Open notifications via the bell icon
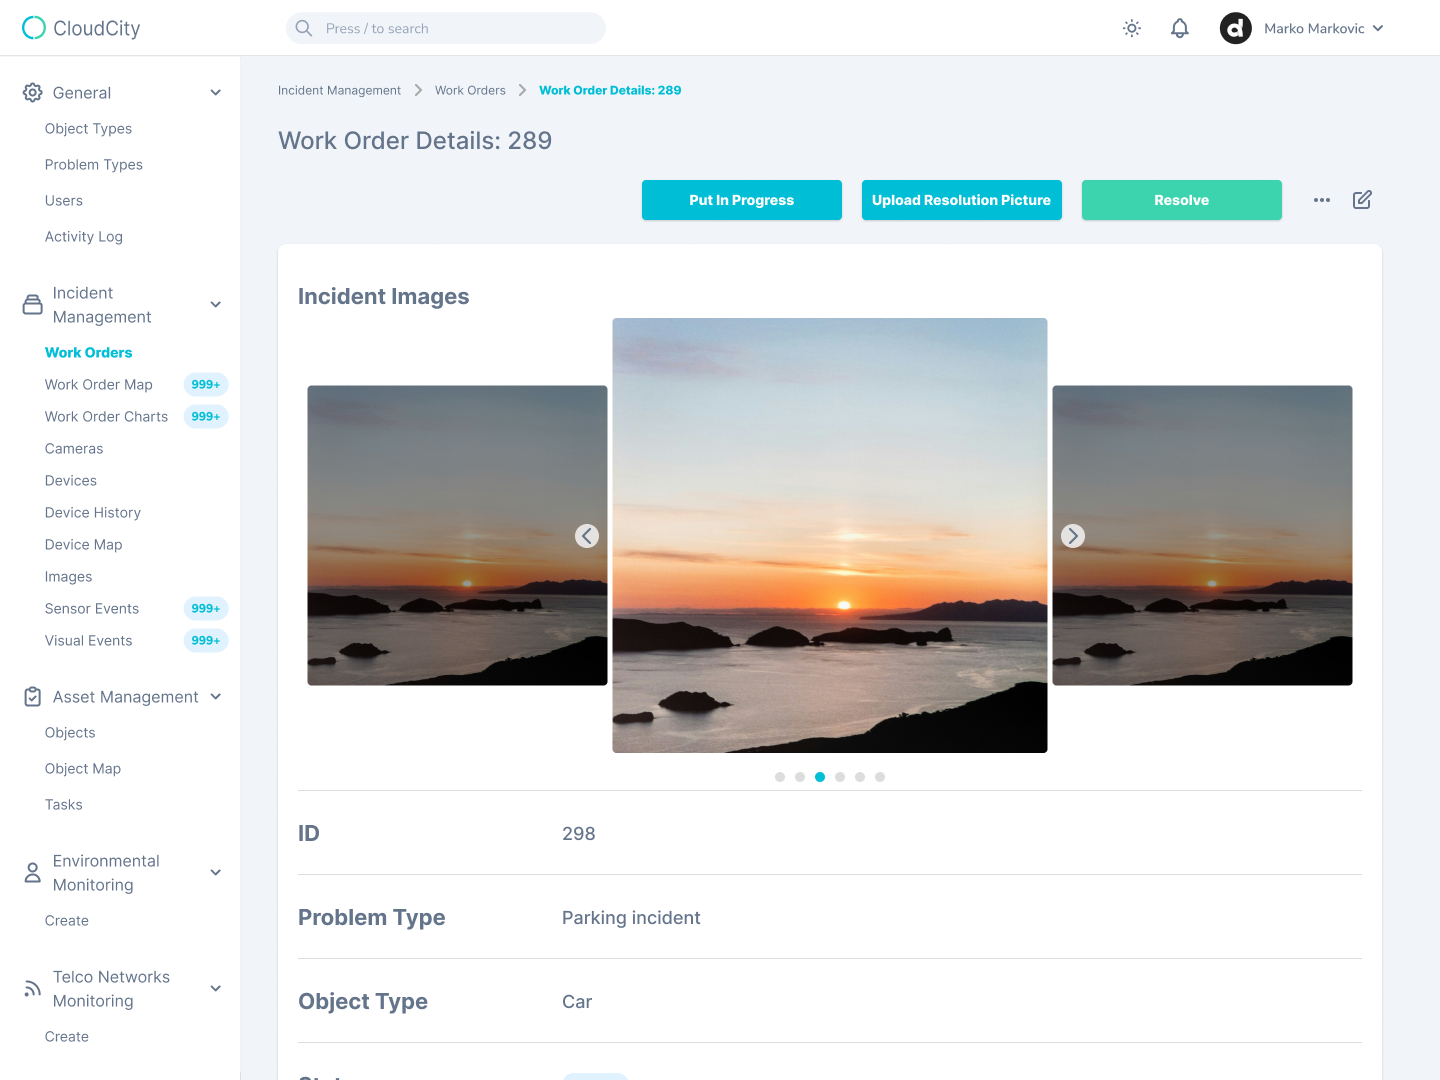This screenshot has width=1440, height=1080. 1179,28
